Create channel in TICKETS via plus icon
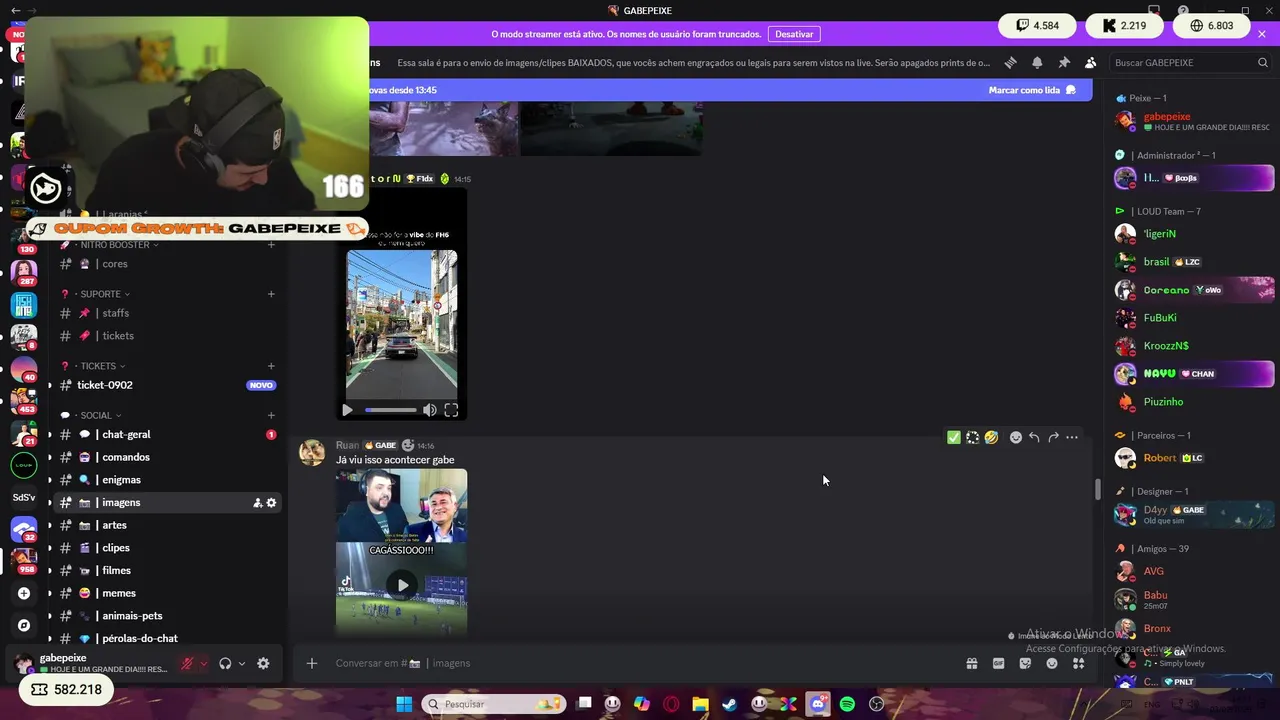Viewport: 1280px width, 720px height. pos(271,366)
